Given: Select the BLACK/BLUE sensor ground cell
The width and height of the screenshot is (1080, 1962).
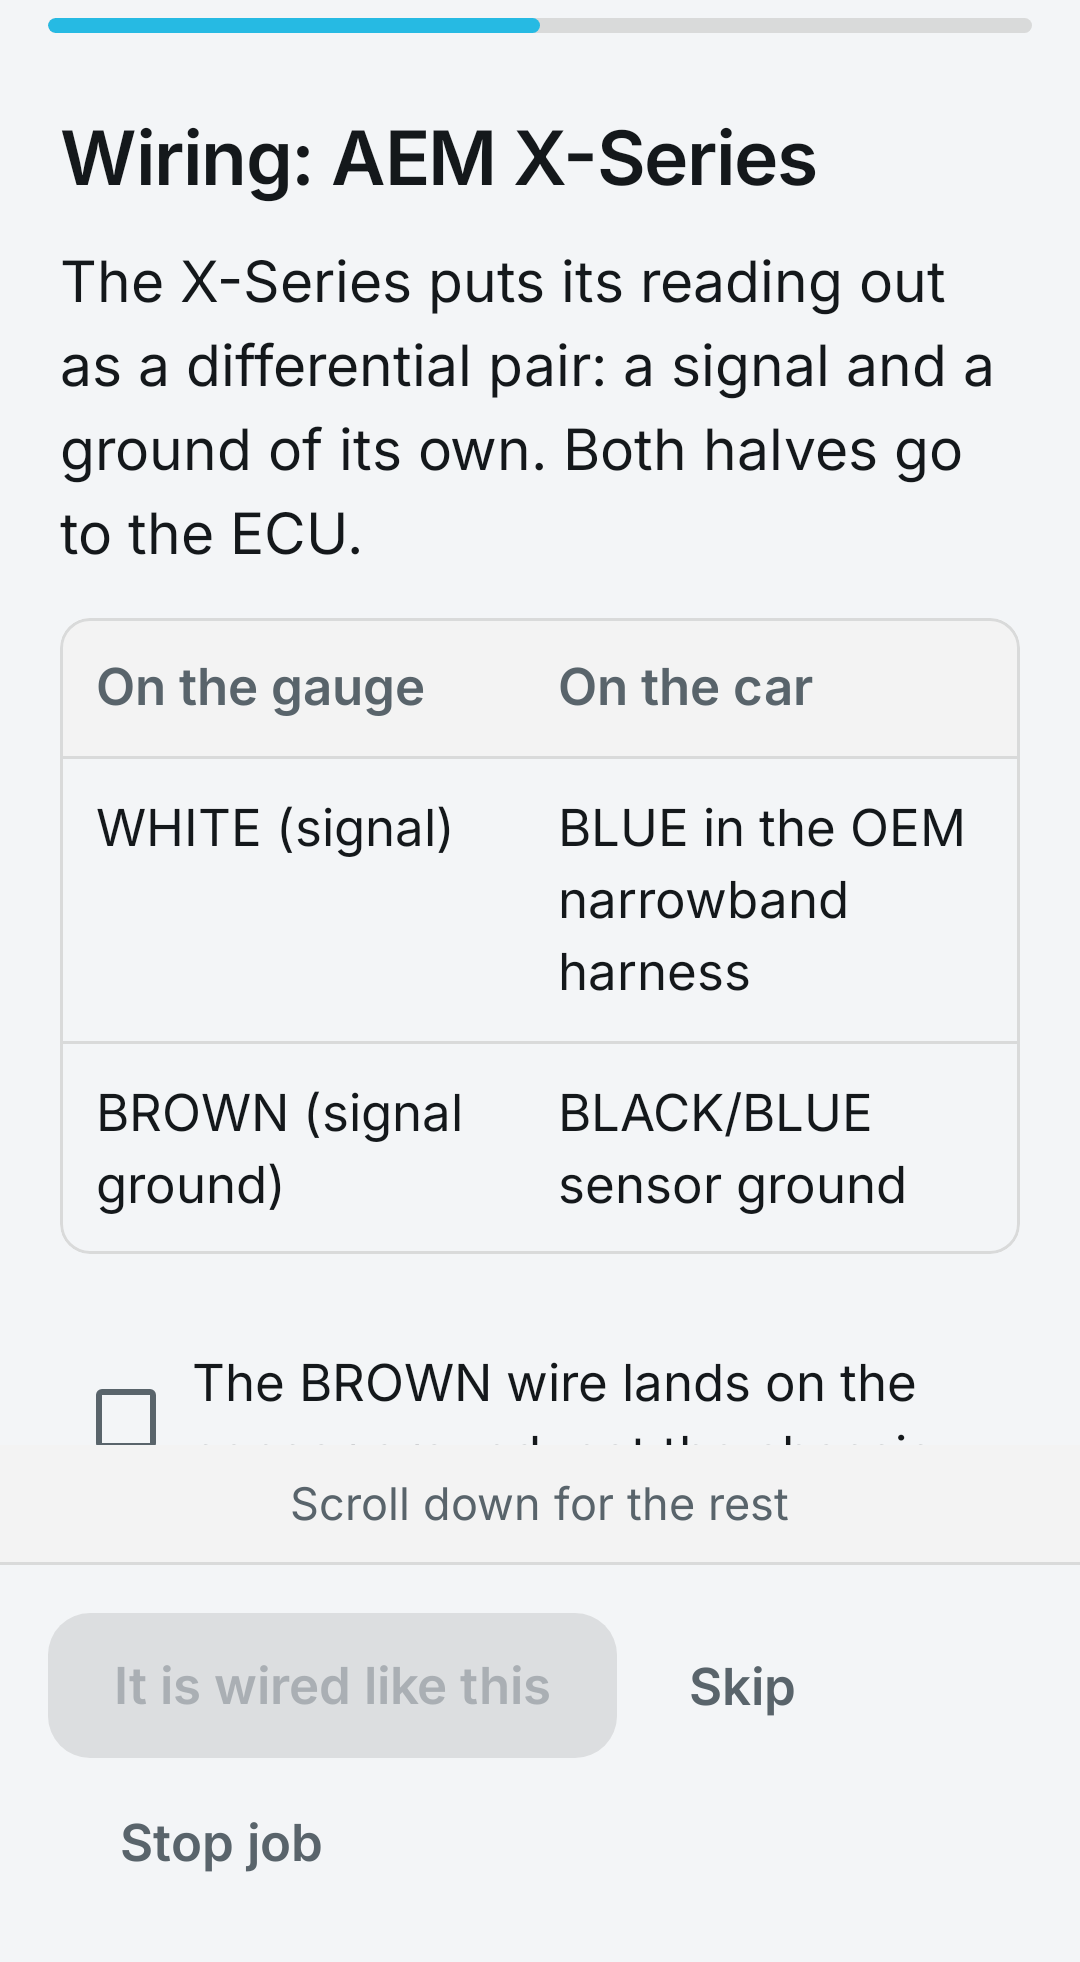Looking at the screenshot, I should click(732, 1149).
